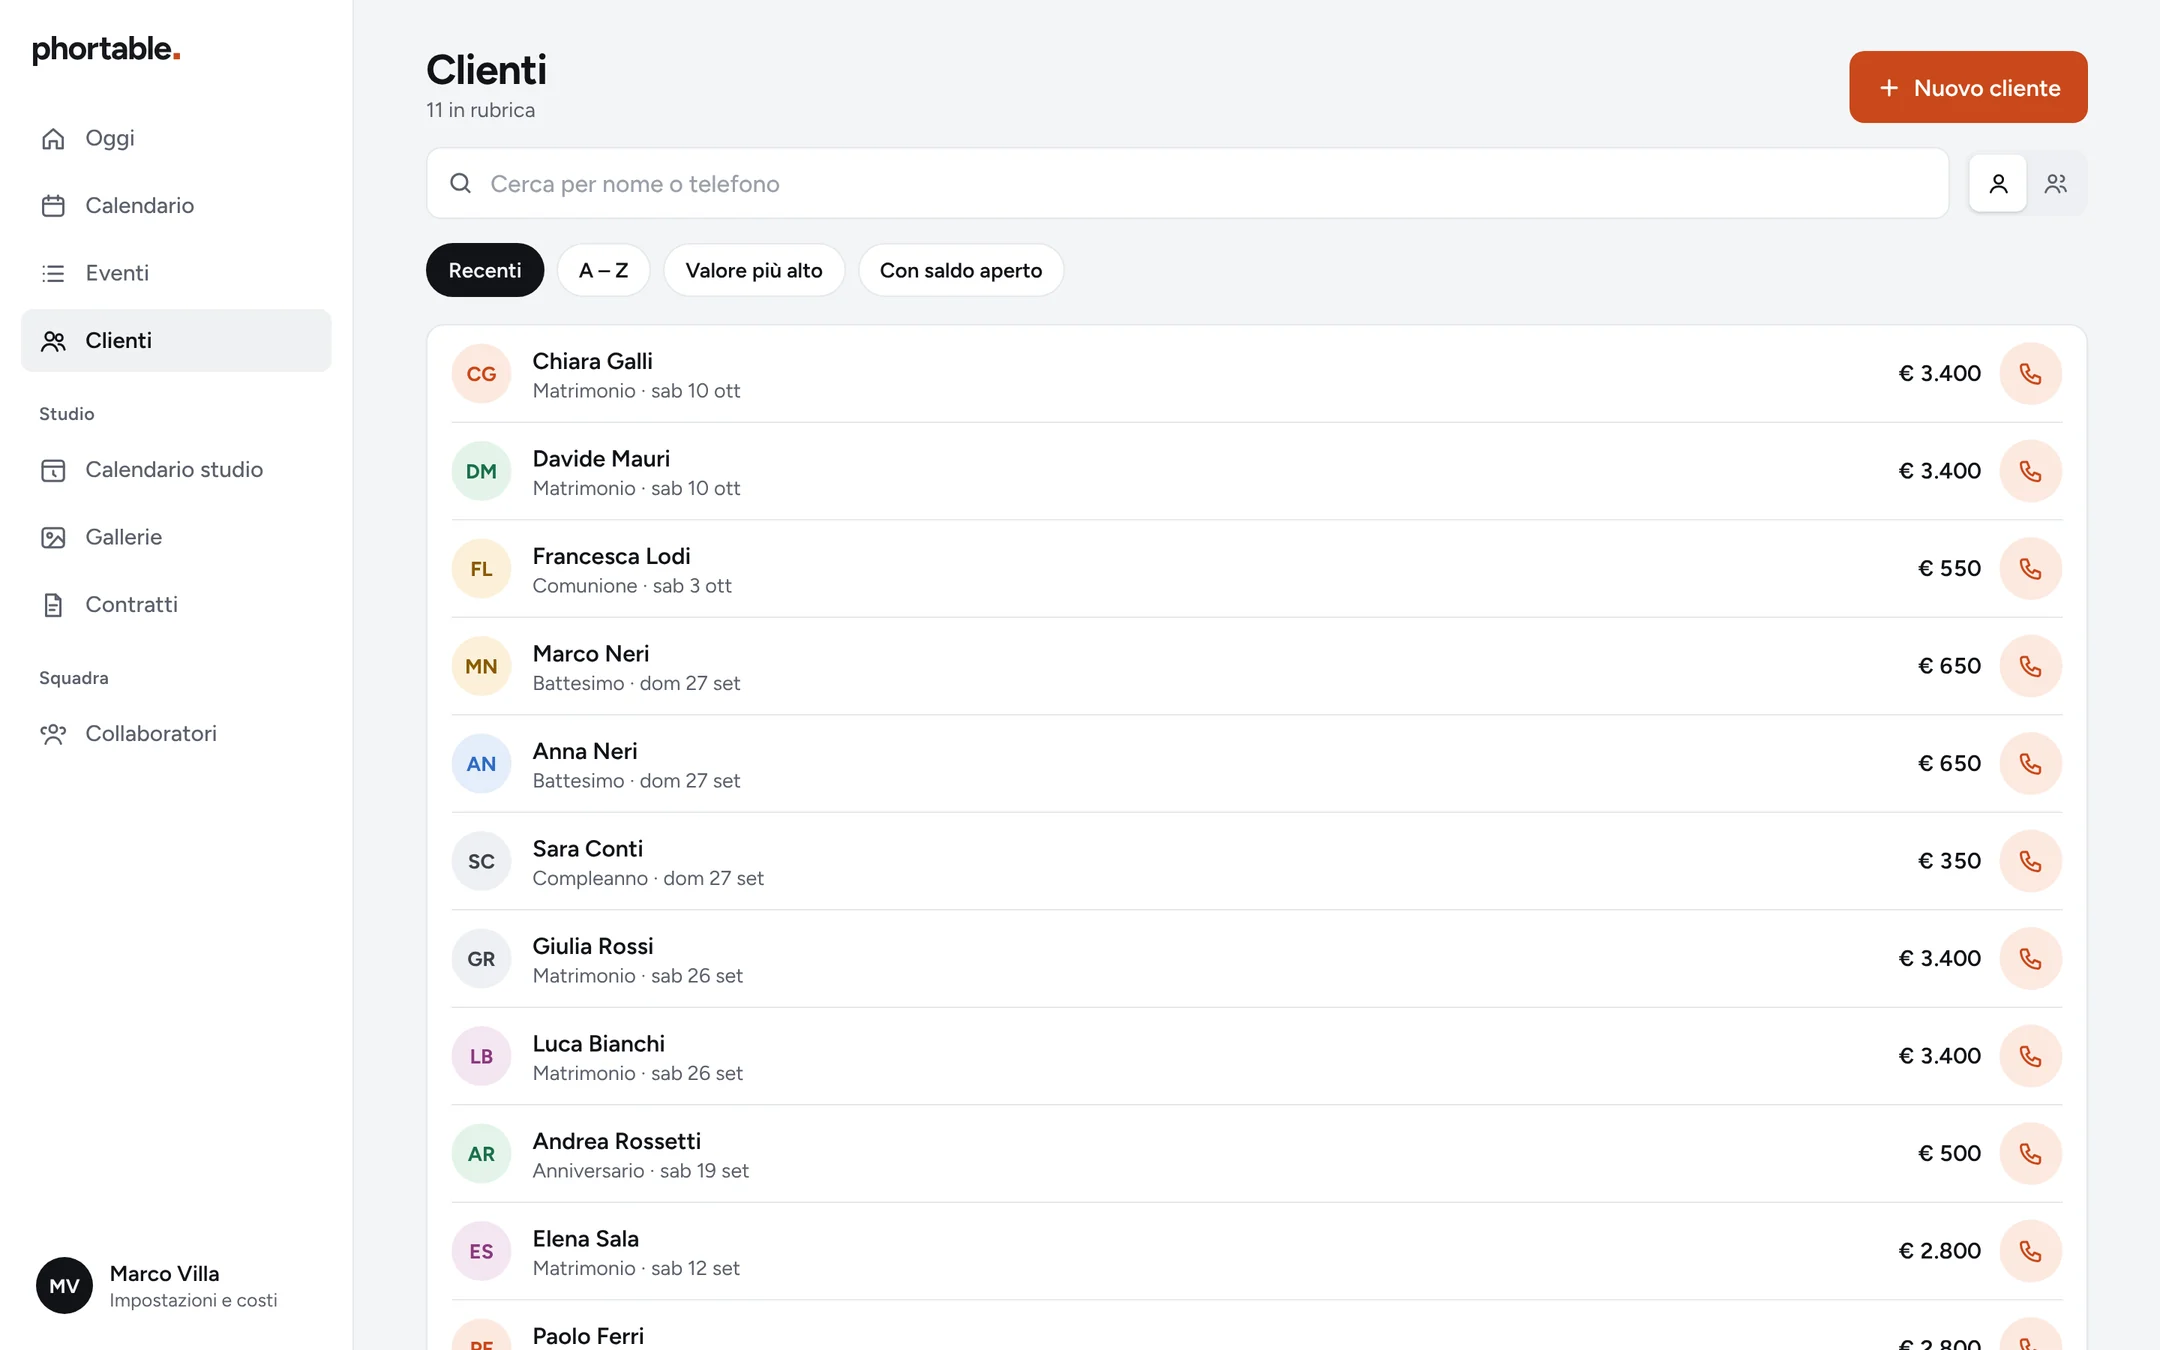Select the Paolo Ferri client name
The height and width of the screenshot is (1350, 2160).
click(588, 1336)
